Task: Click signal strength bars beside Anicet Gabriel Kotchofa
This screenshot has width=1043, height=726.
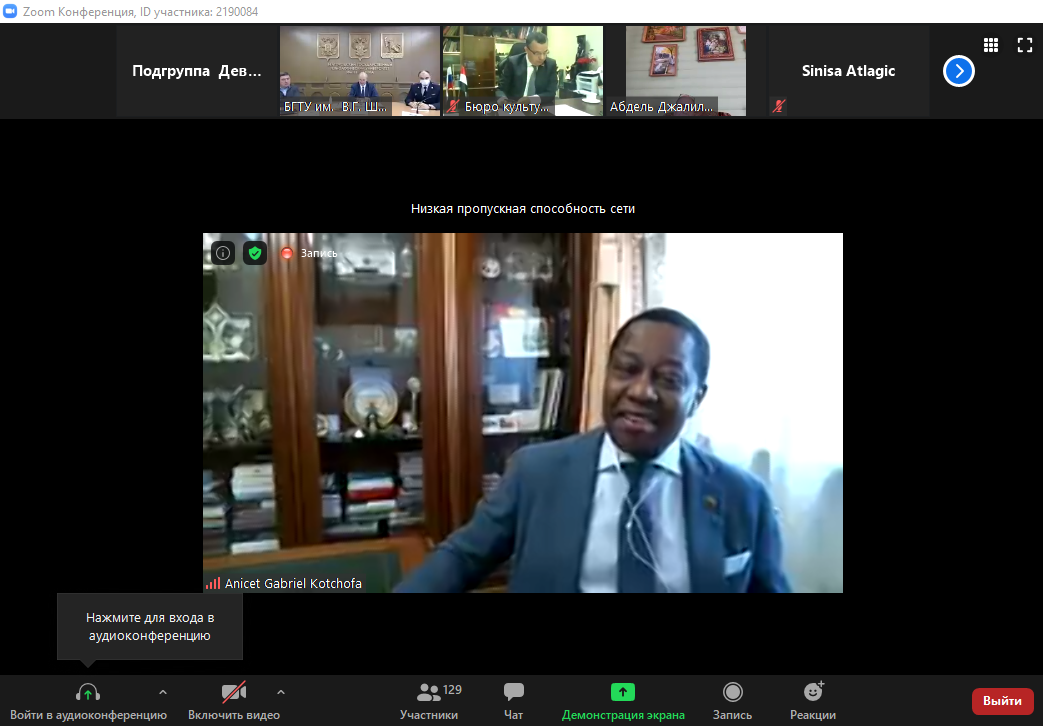Action: [x=213, y=584]
